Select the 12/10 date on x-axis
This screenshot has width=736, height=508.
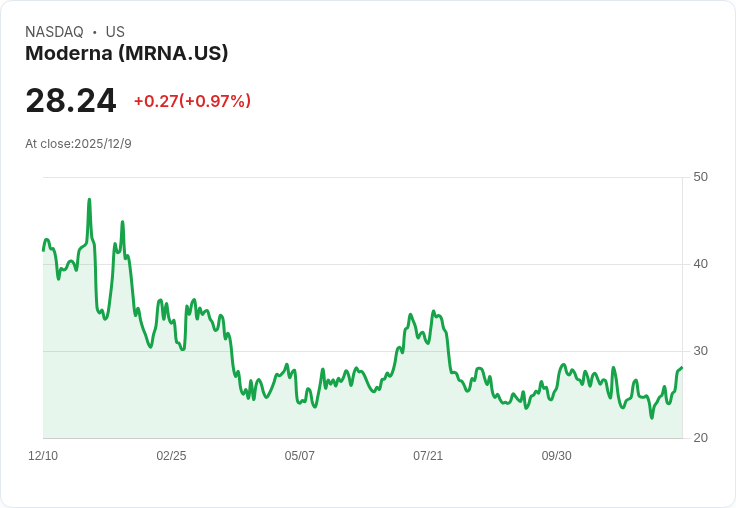tap(43, 456)
